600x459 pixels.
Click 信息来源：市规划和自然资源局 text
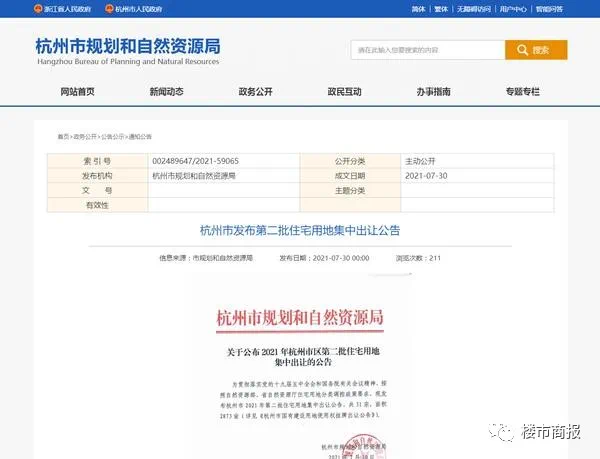click(x=206, y=258)
